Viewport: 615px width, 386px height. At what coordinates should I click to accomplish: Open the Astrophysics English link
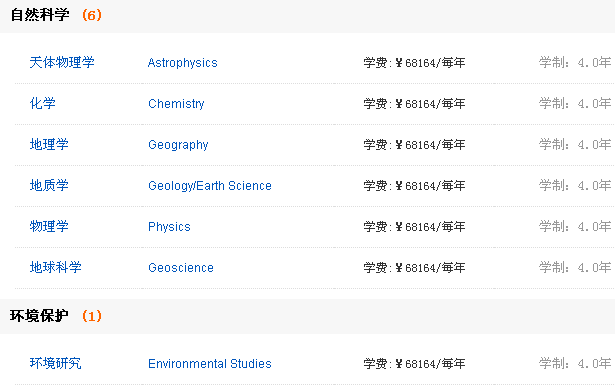click(x=182, y=63)
